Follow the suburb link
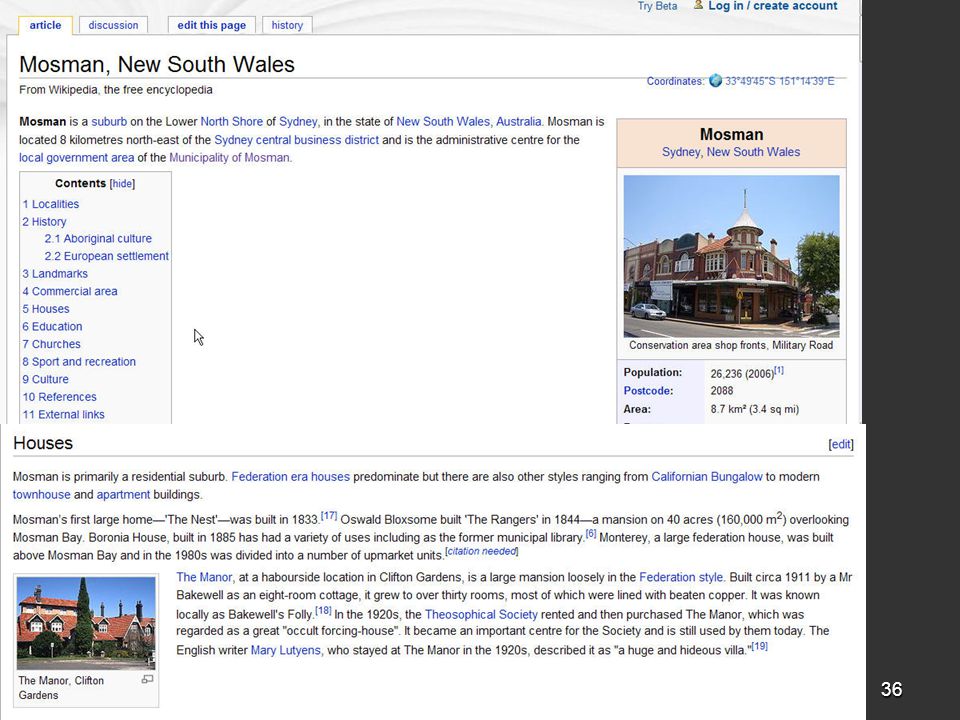Image resolution: width=960 pixels, height=720 pixels. tap(109, 122)
